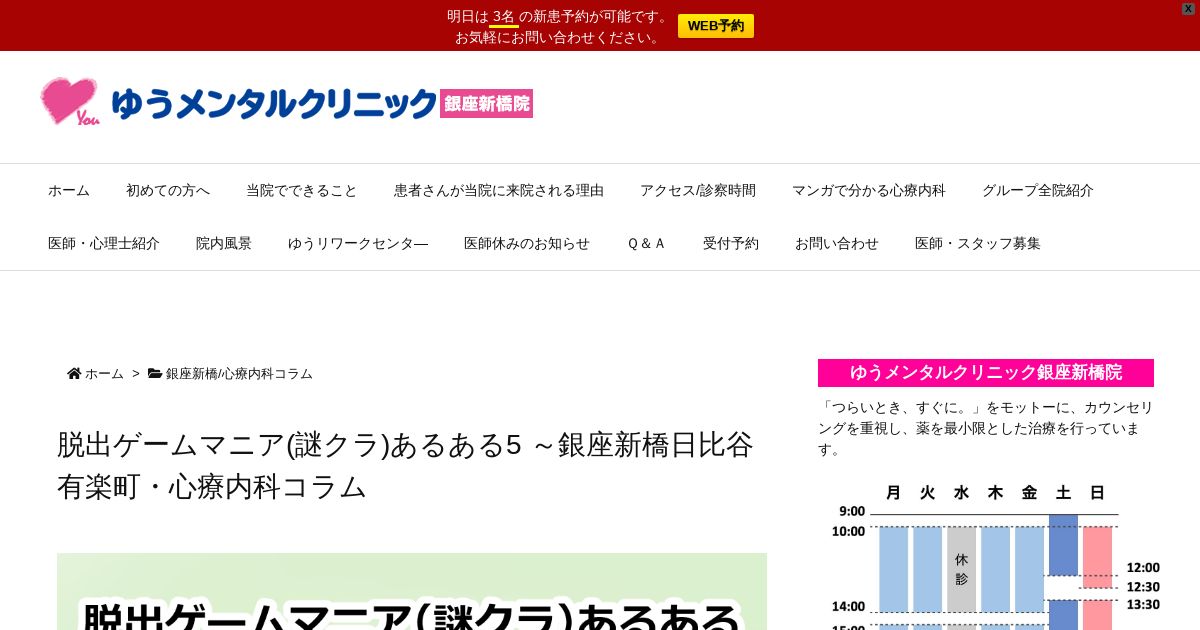The width and height of the screenshot is (1200, 630).
Task: Click the 3名 count in the banner
Action: click(x=503, y=17)
